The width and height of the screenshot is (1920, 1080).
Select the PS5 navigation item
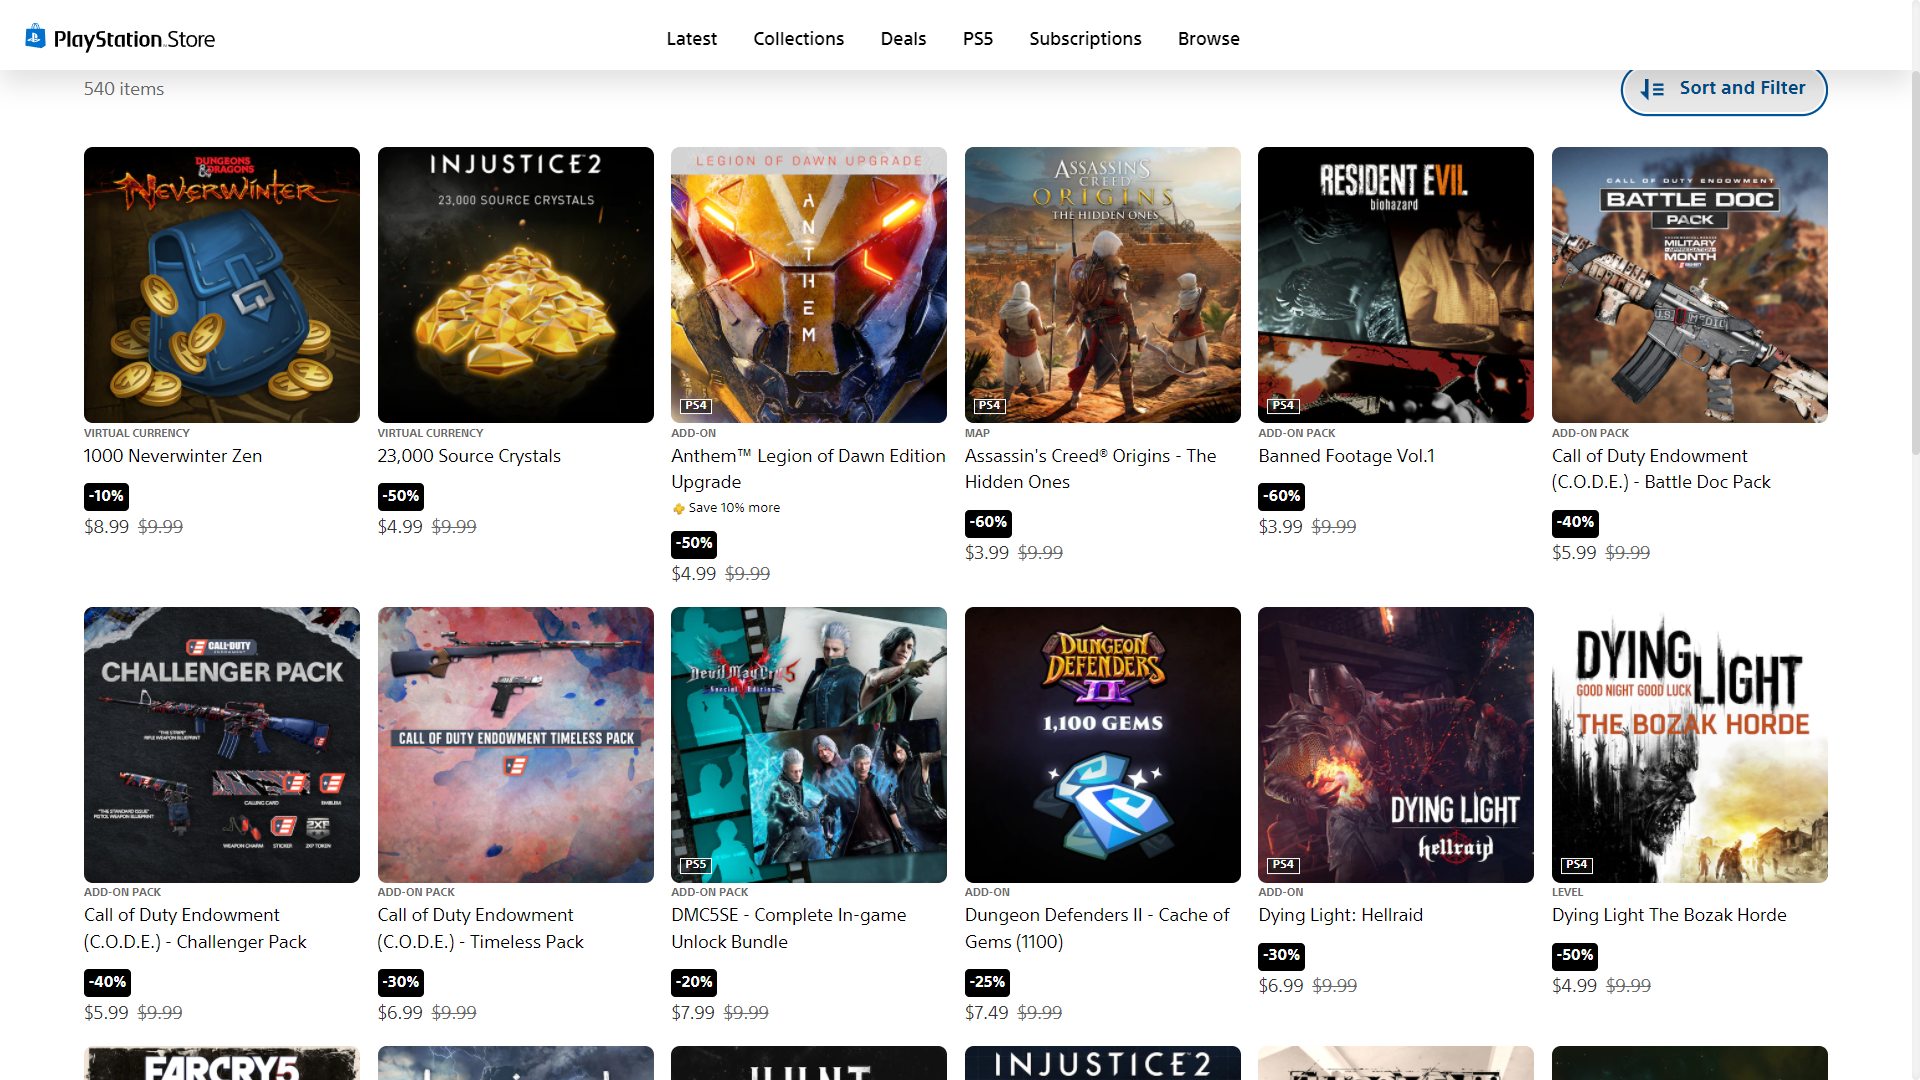[x=977, y=39]
